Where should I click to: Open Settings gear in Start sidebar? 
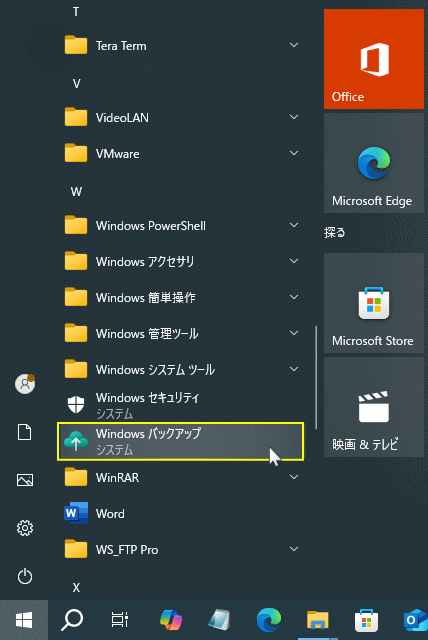(24, 528)
